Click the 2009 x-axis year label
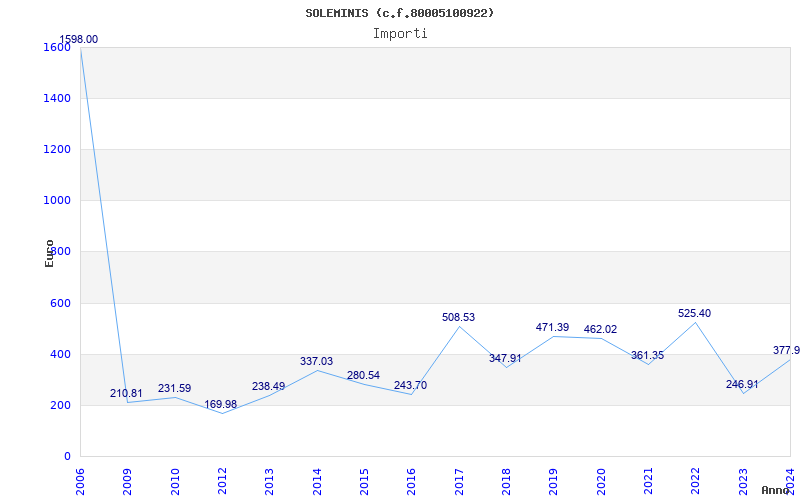 [127, 482]
